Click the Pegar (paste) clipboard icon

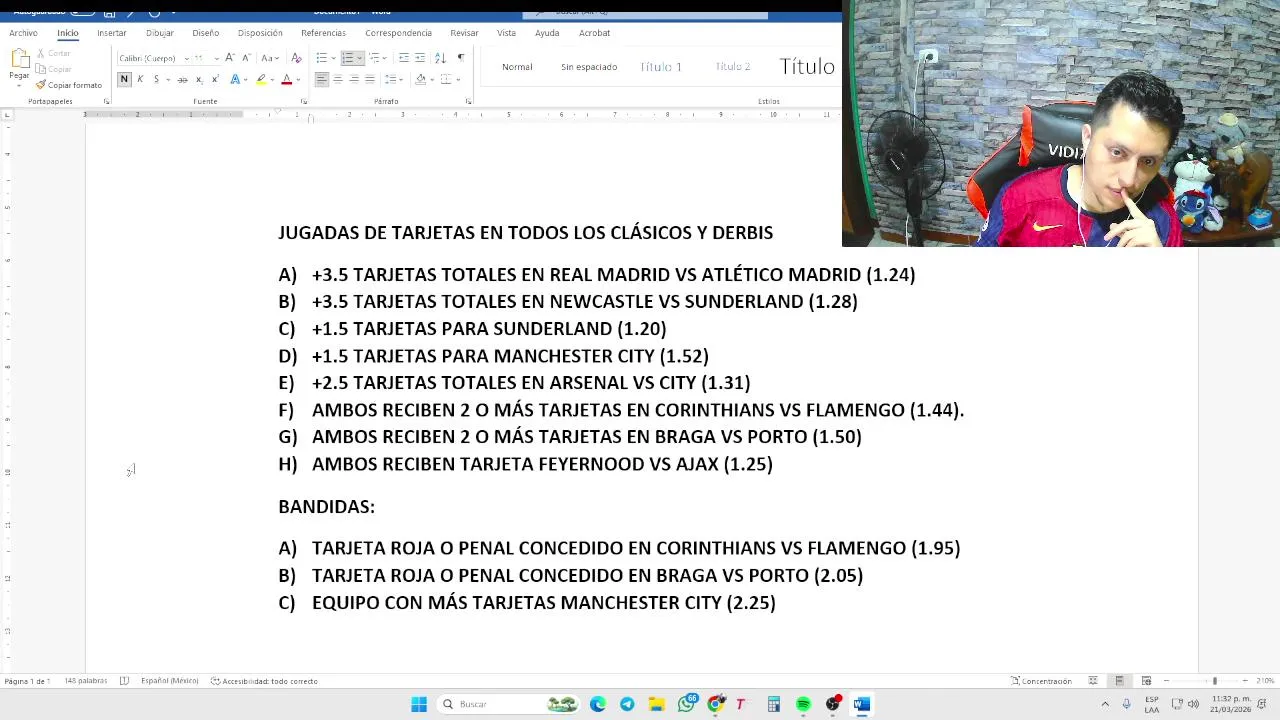coord(20,56)
